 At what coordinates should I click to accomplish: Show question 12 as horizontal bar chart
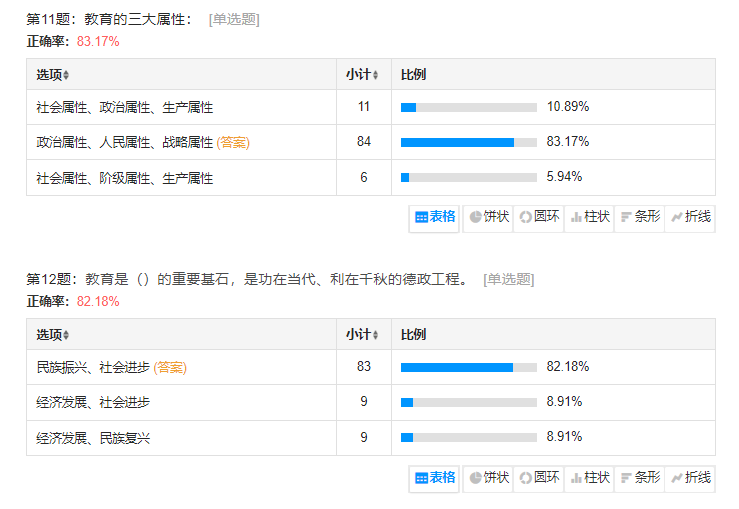[640, 478]
